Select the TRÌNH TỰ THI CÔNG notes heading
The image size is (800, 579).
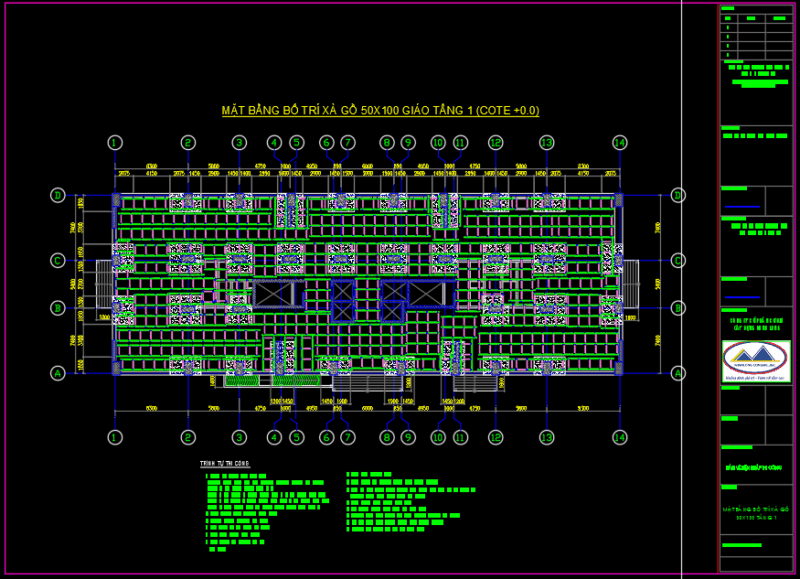tap(226, 464)
